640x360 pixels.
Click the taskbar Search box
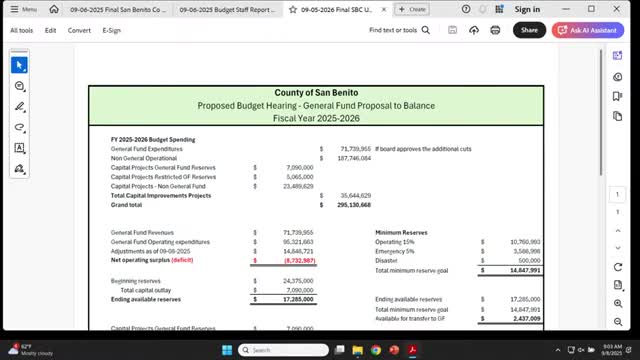tap(283, 350)
